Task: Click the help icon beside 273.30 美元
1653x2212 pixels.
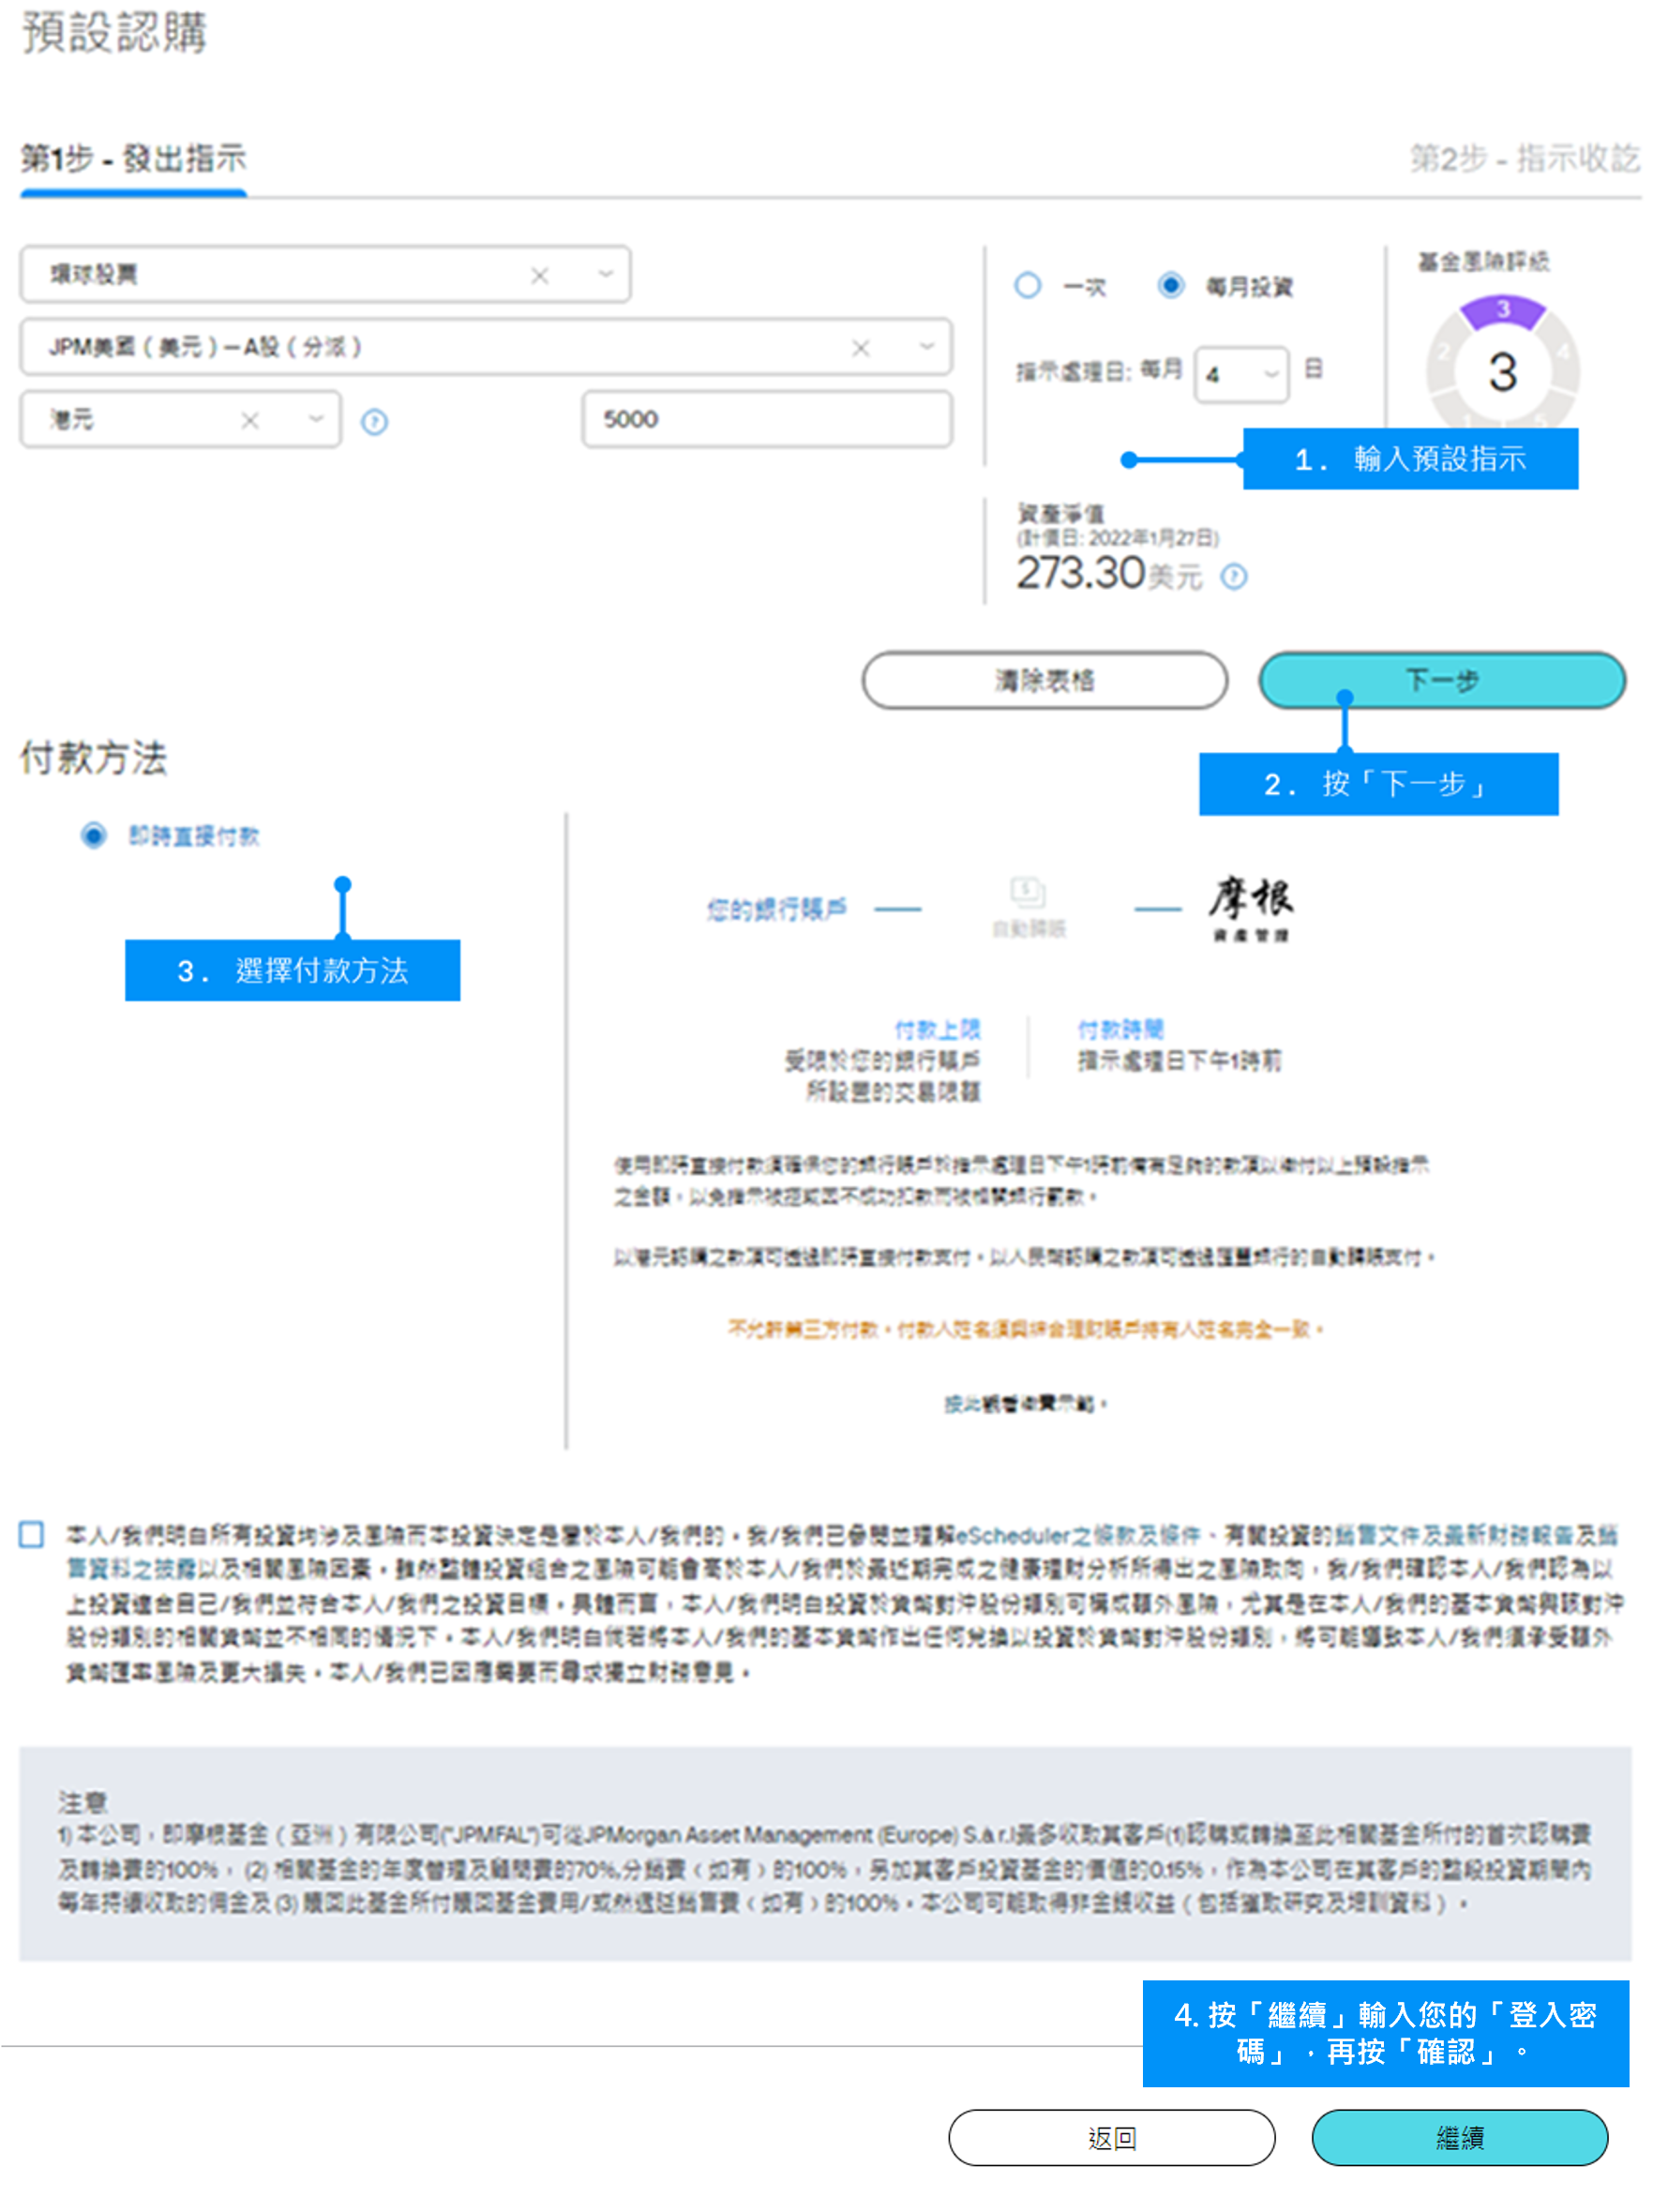Action: (x=1234, y=577)
